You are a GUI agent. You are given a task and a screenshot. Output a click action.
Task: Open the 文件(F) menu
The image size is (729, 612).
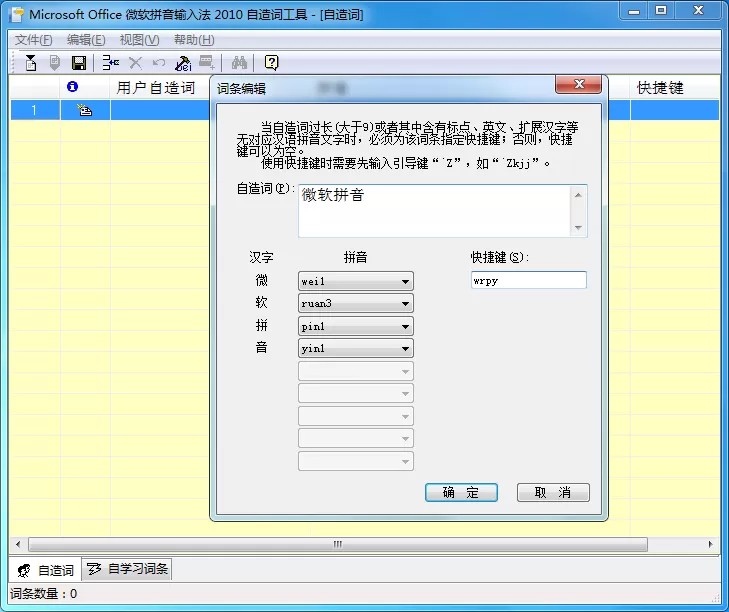point(33,40)
